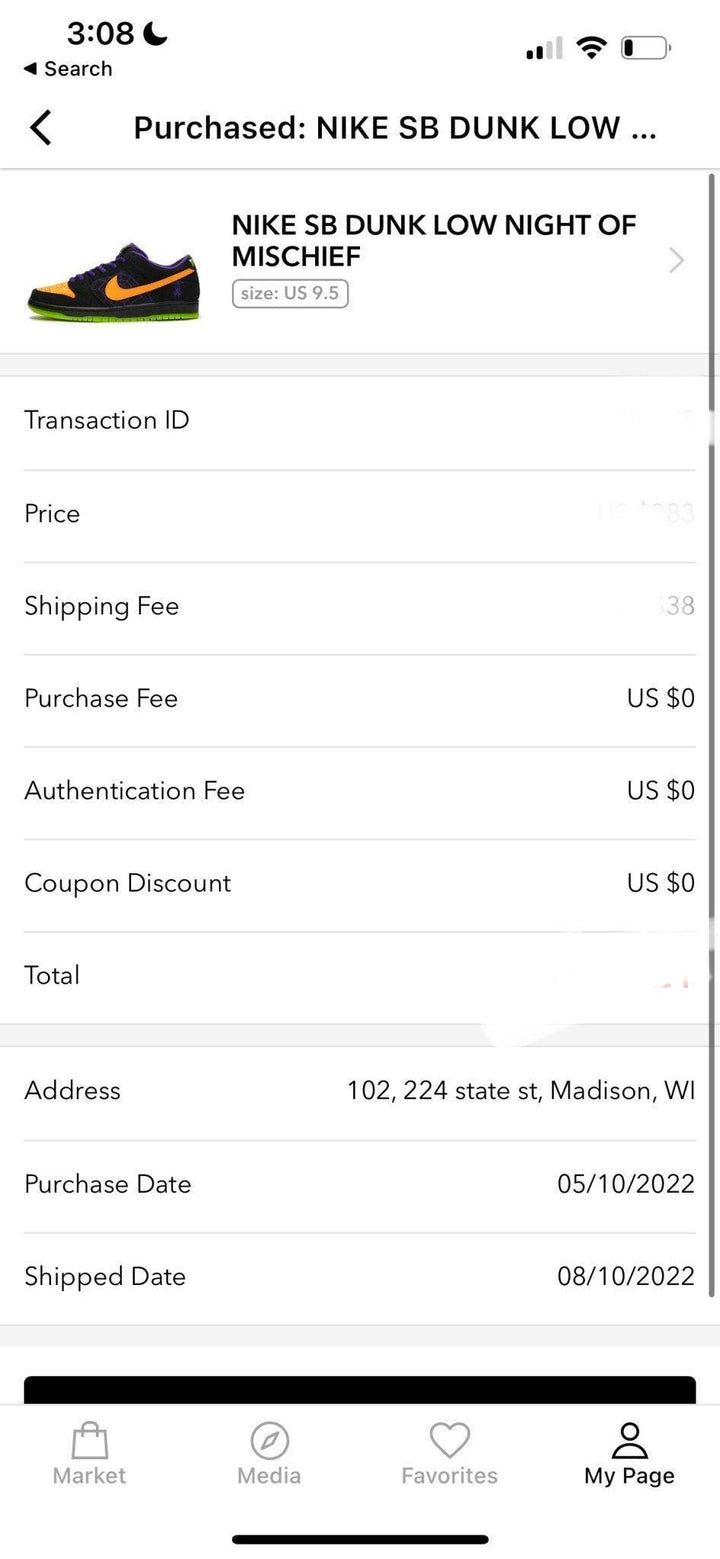Tap the cellular signal bars icon

(543, 48)
